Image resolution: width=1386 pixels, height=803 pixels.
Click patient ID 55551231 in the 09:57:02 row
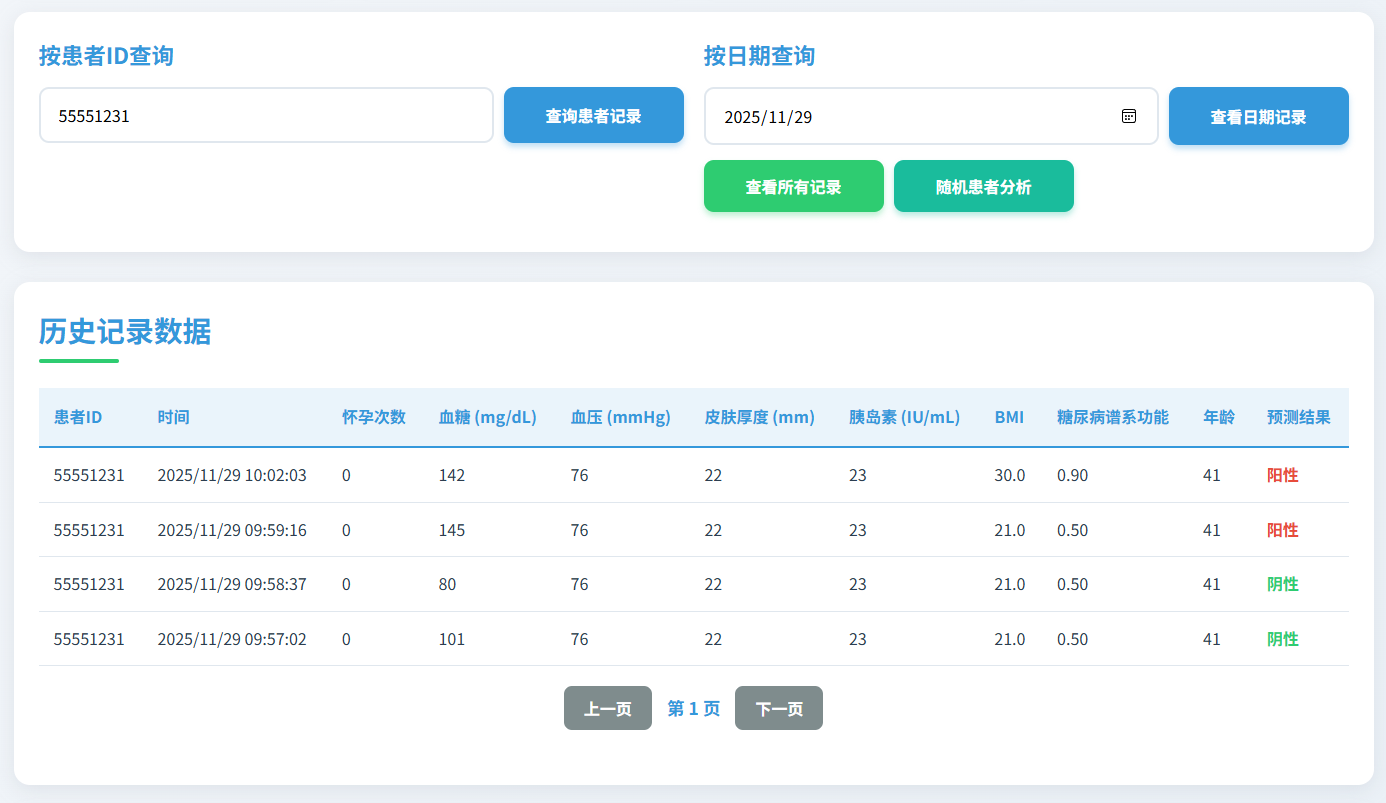89,639
